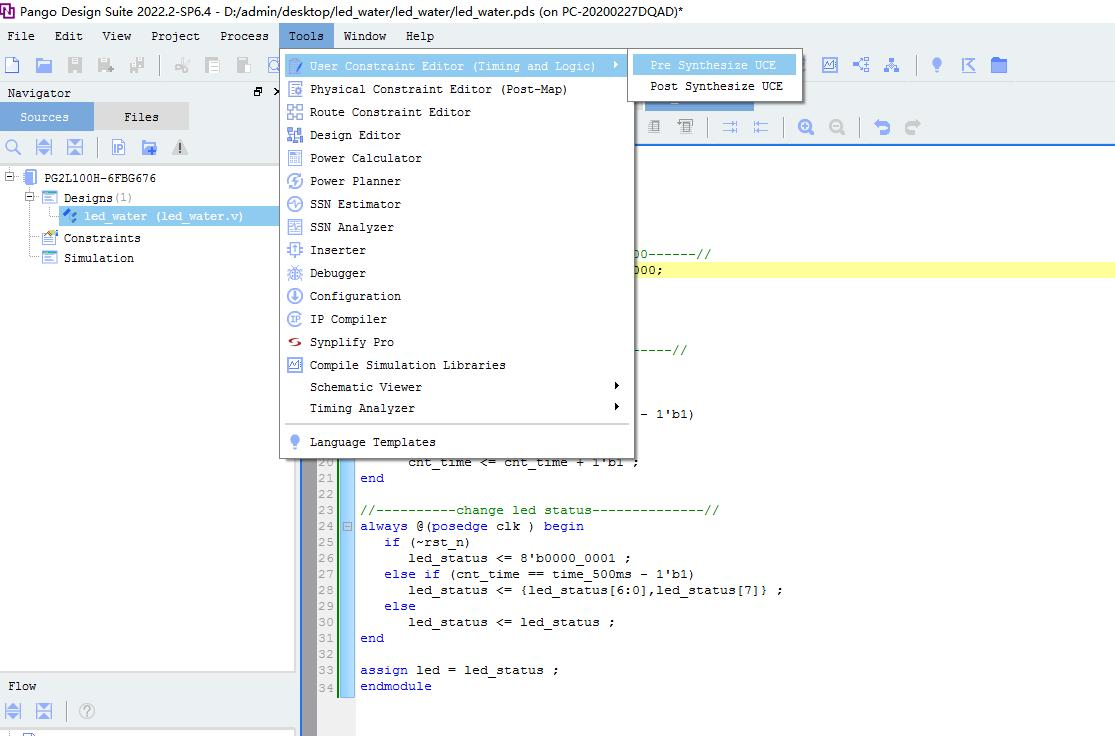The height and width of the screenshot is (736, 1115).
Task: Click the warning triangle icon in Navigator
Action: [x=180, y=147]
